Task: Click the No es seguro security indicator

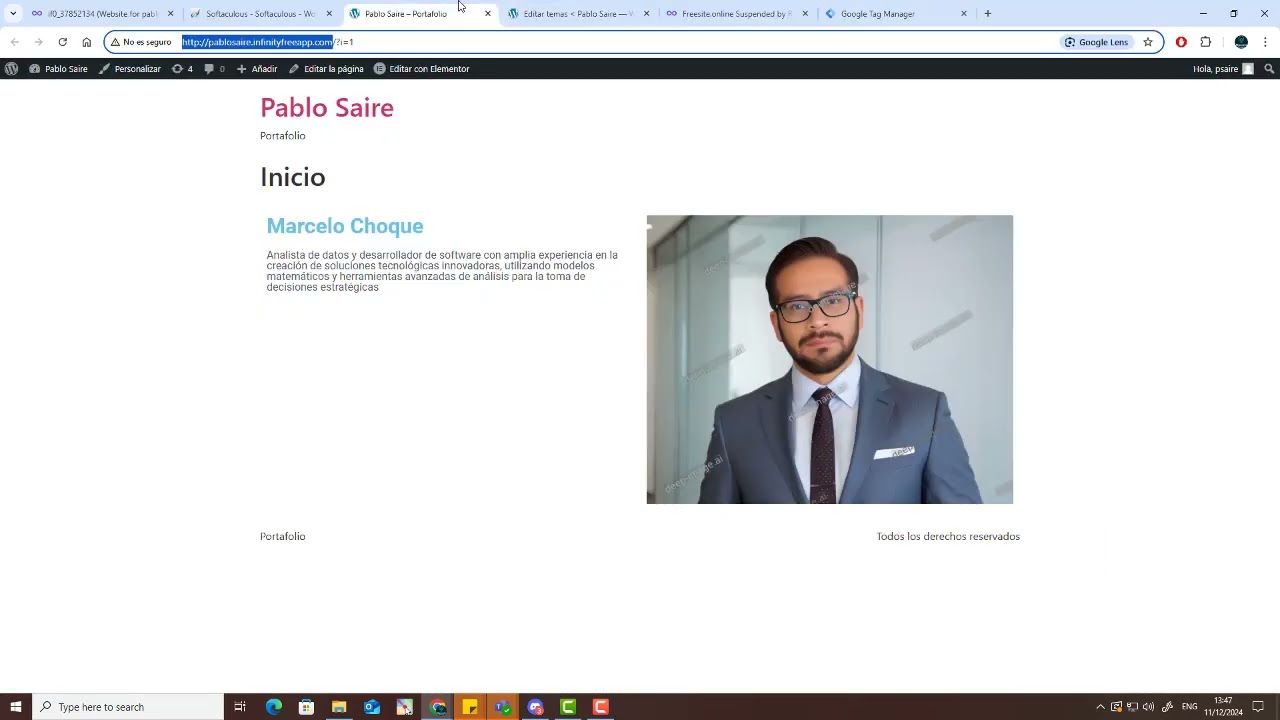Action: (x=141, y=42)
